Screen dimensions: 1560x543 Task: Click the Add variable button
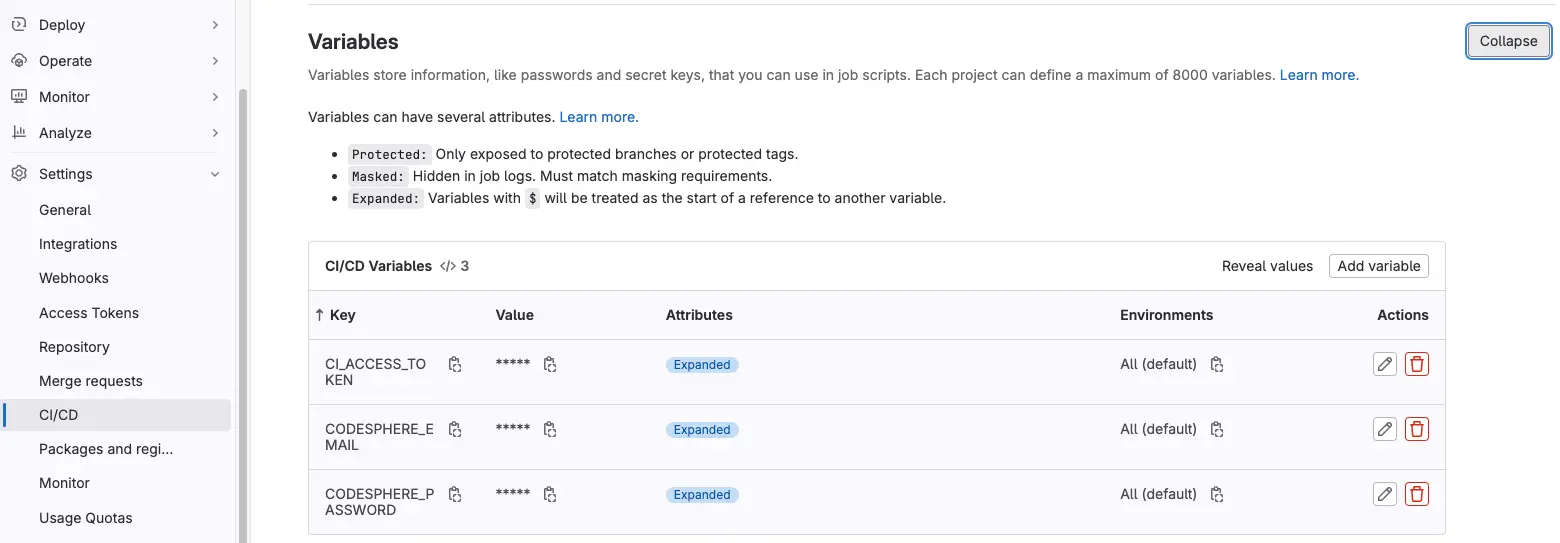pos(1378,266)
